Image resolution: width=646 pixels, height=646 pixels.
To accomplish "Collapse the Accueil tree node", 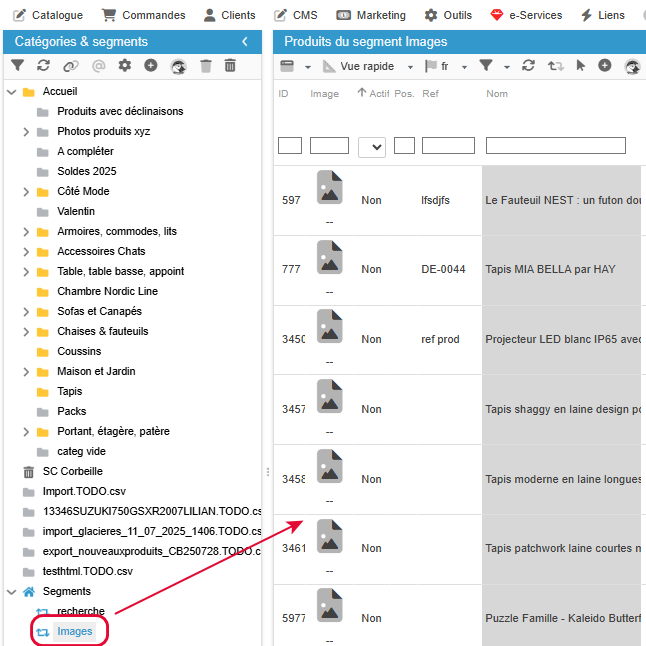I will coord(12,92).
